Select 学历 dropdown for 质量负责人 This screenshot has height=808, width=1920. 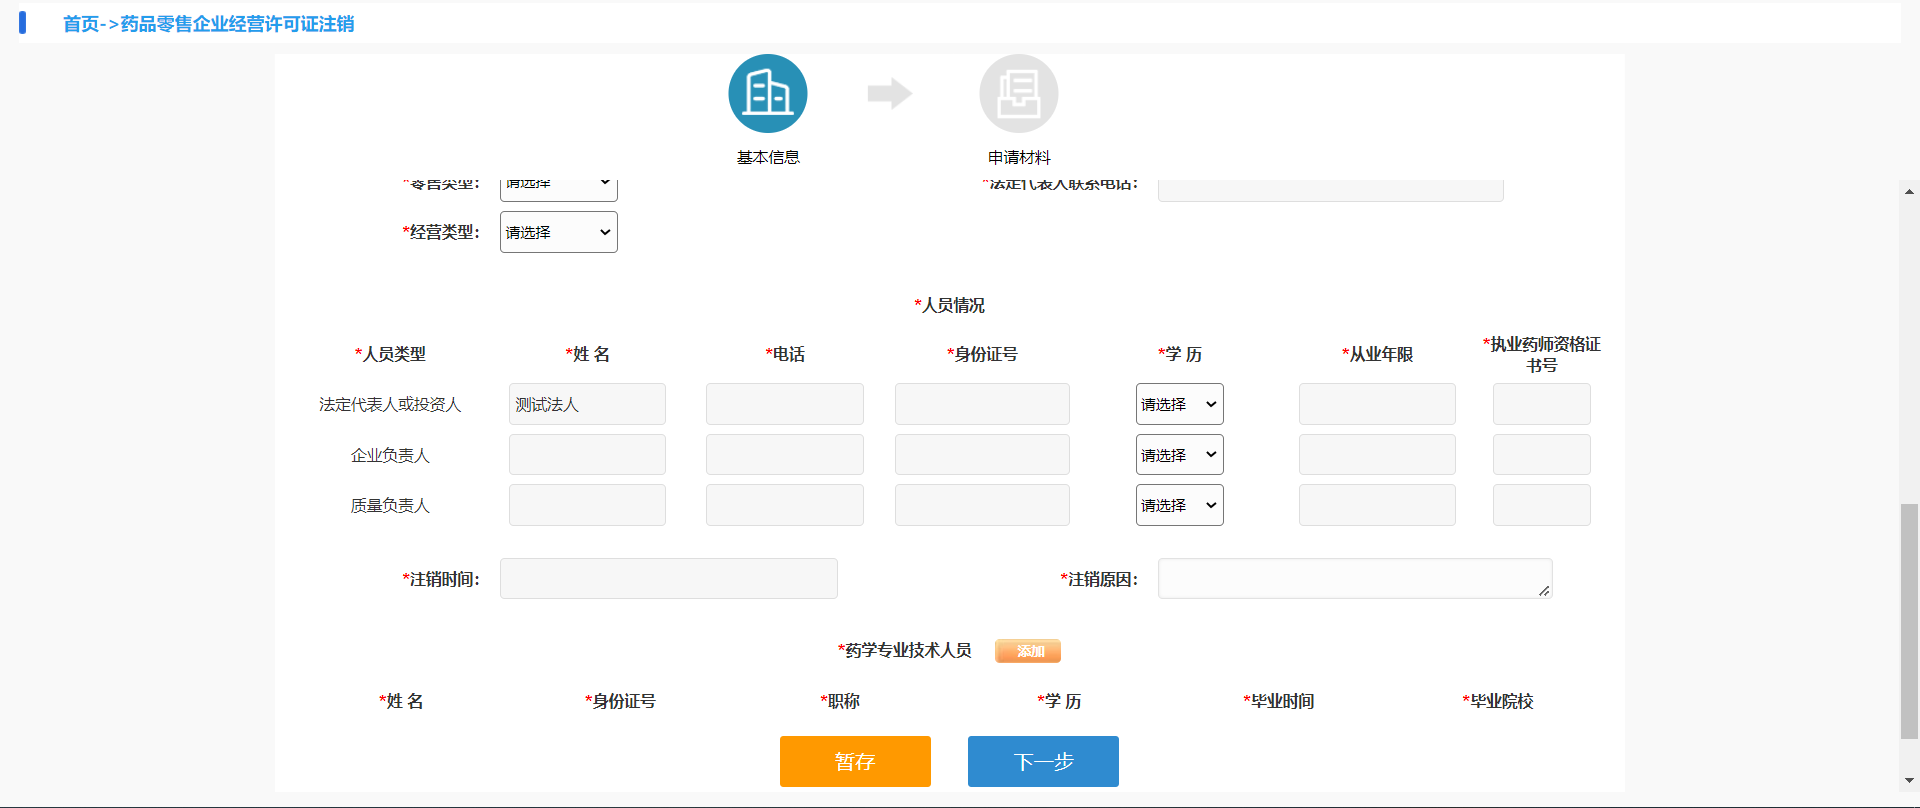coord(1179,505)
